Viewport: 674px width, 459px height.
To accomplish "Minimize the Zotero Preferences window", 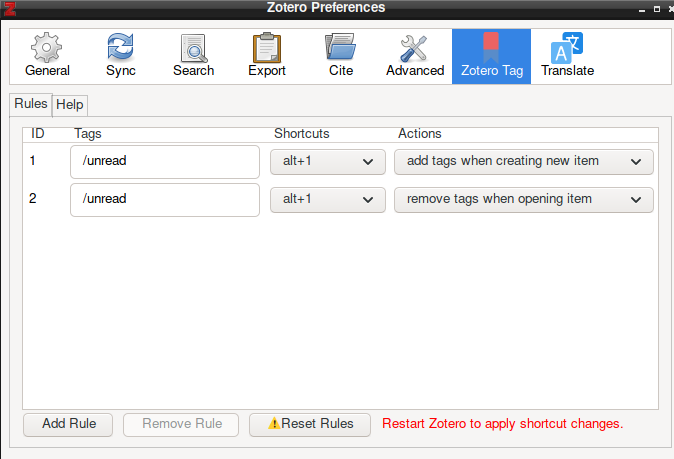I will click(642, 9).
